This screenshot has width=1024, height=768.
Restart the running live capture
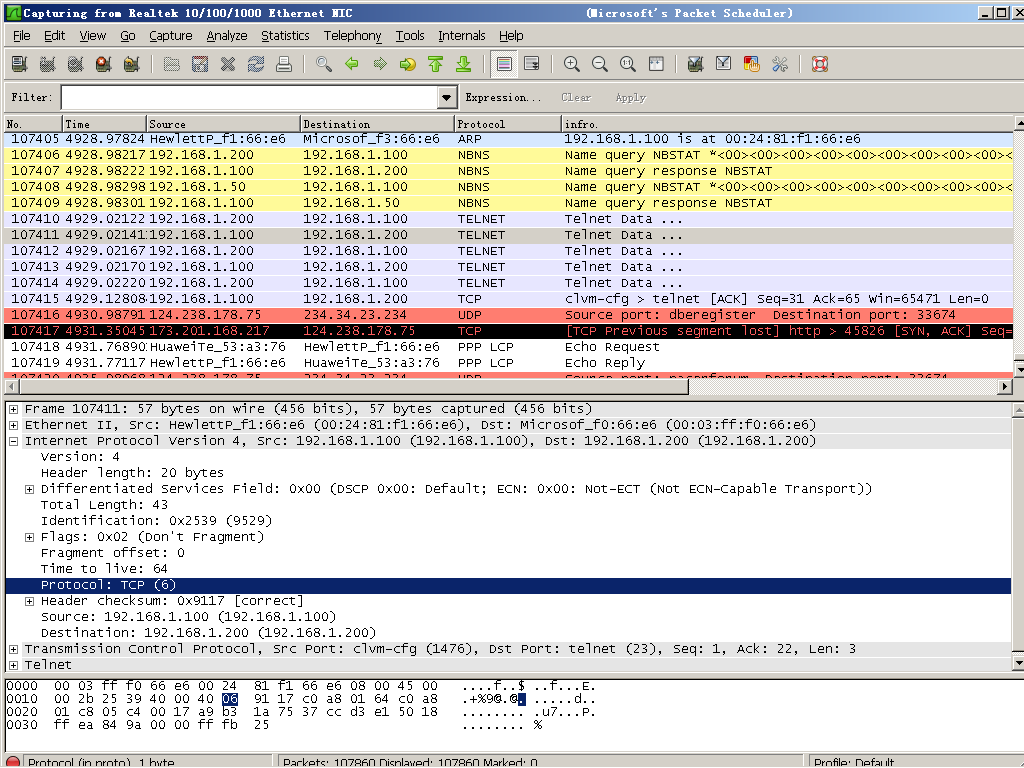131,64
